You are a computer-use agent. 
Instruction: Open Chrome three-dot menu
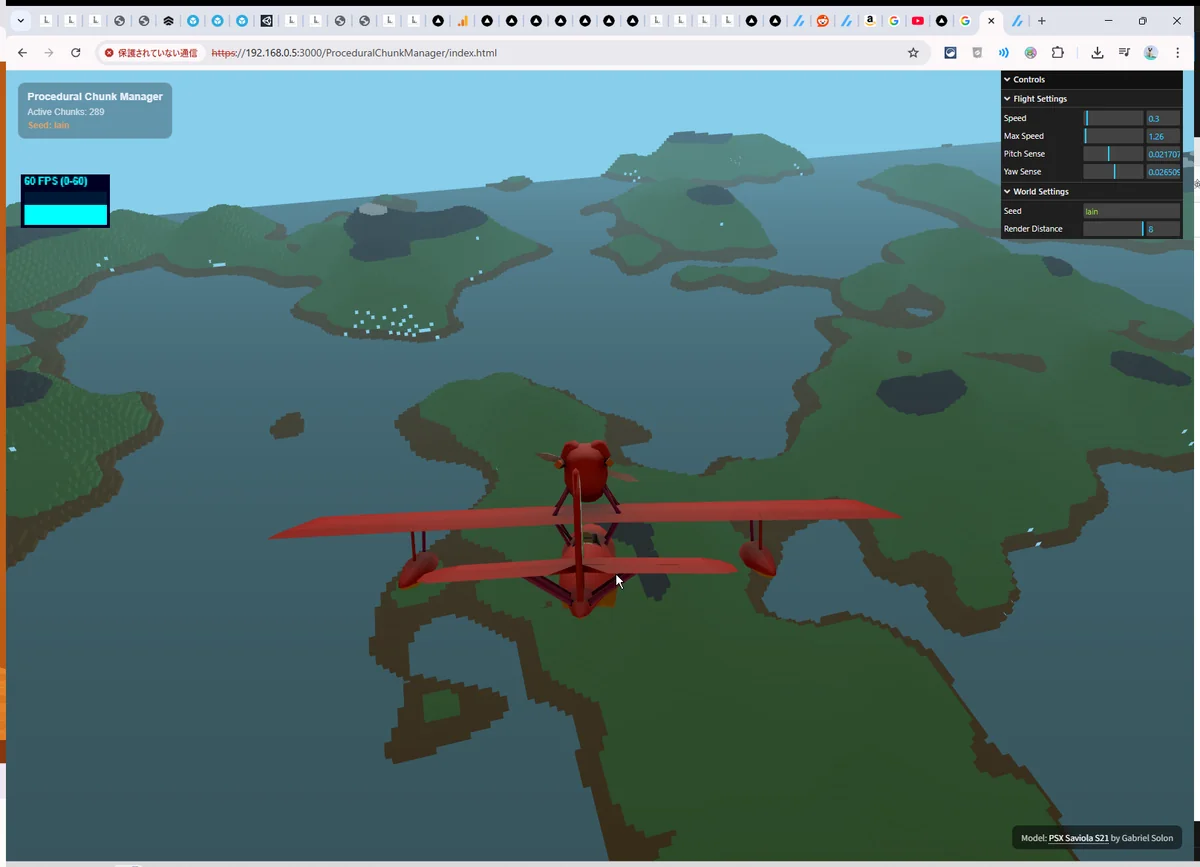pyautogui.click(x=1177, y=53)
